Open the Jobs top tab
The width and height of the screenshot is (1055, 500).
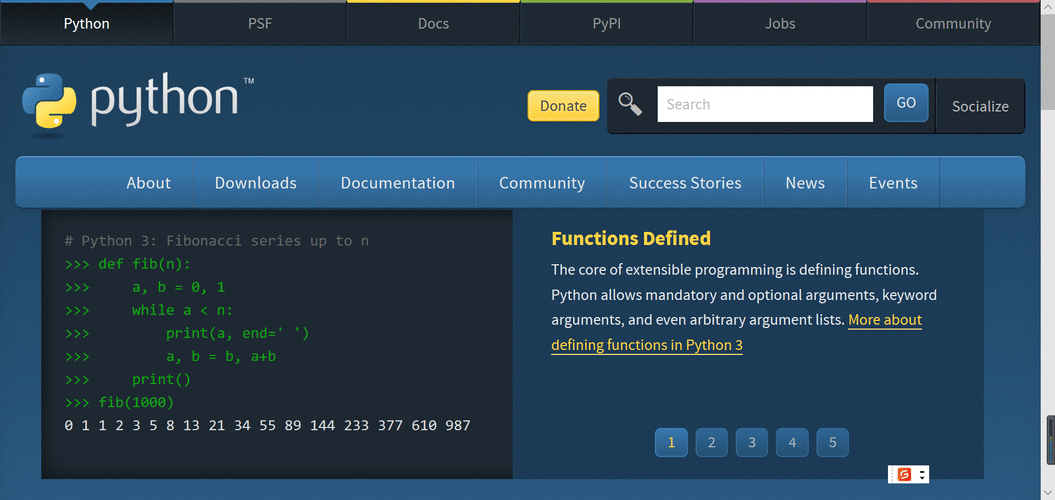[780, 24]
